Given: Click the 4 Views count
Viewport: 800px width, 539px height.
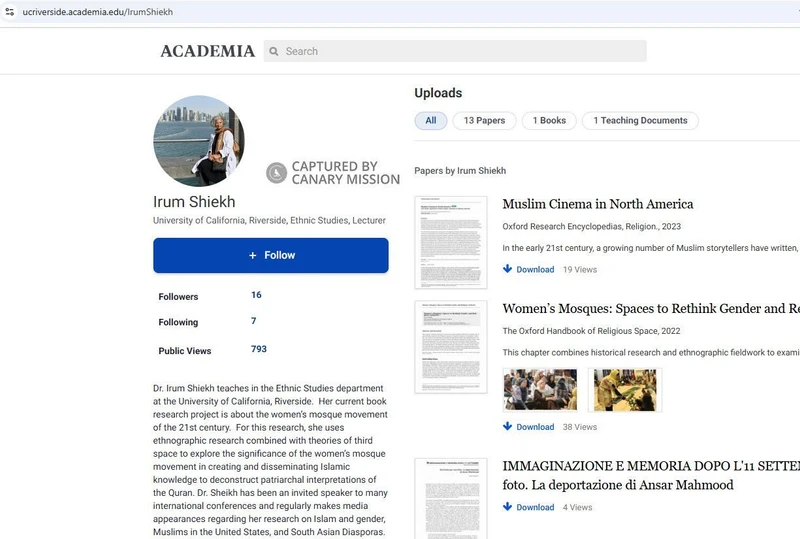Looking at the screenshot, I should coord(578,507).
